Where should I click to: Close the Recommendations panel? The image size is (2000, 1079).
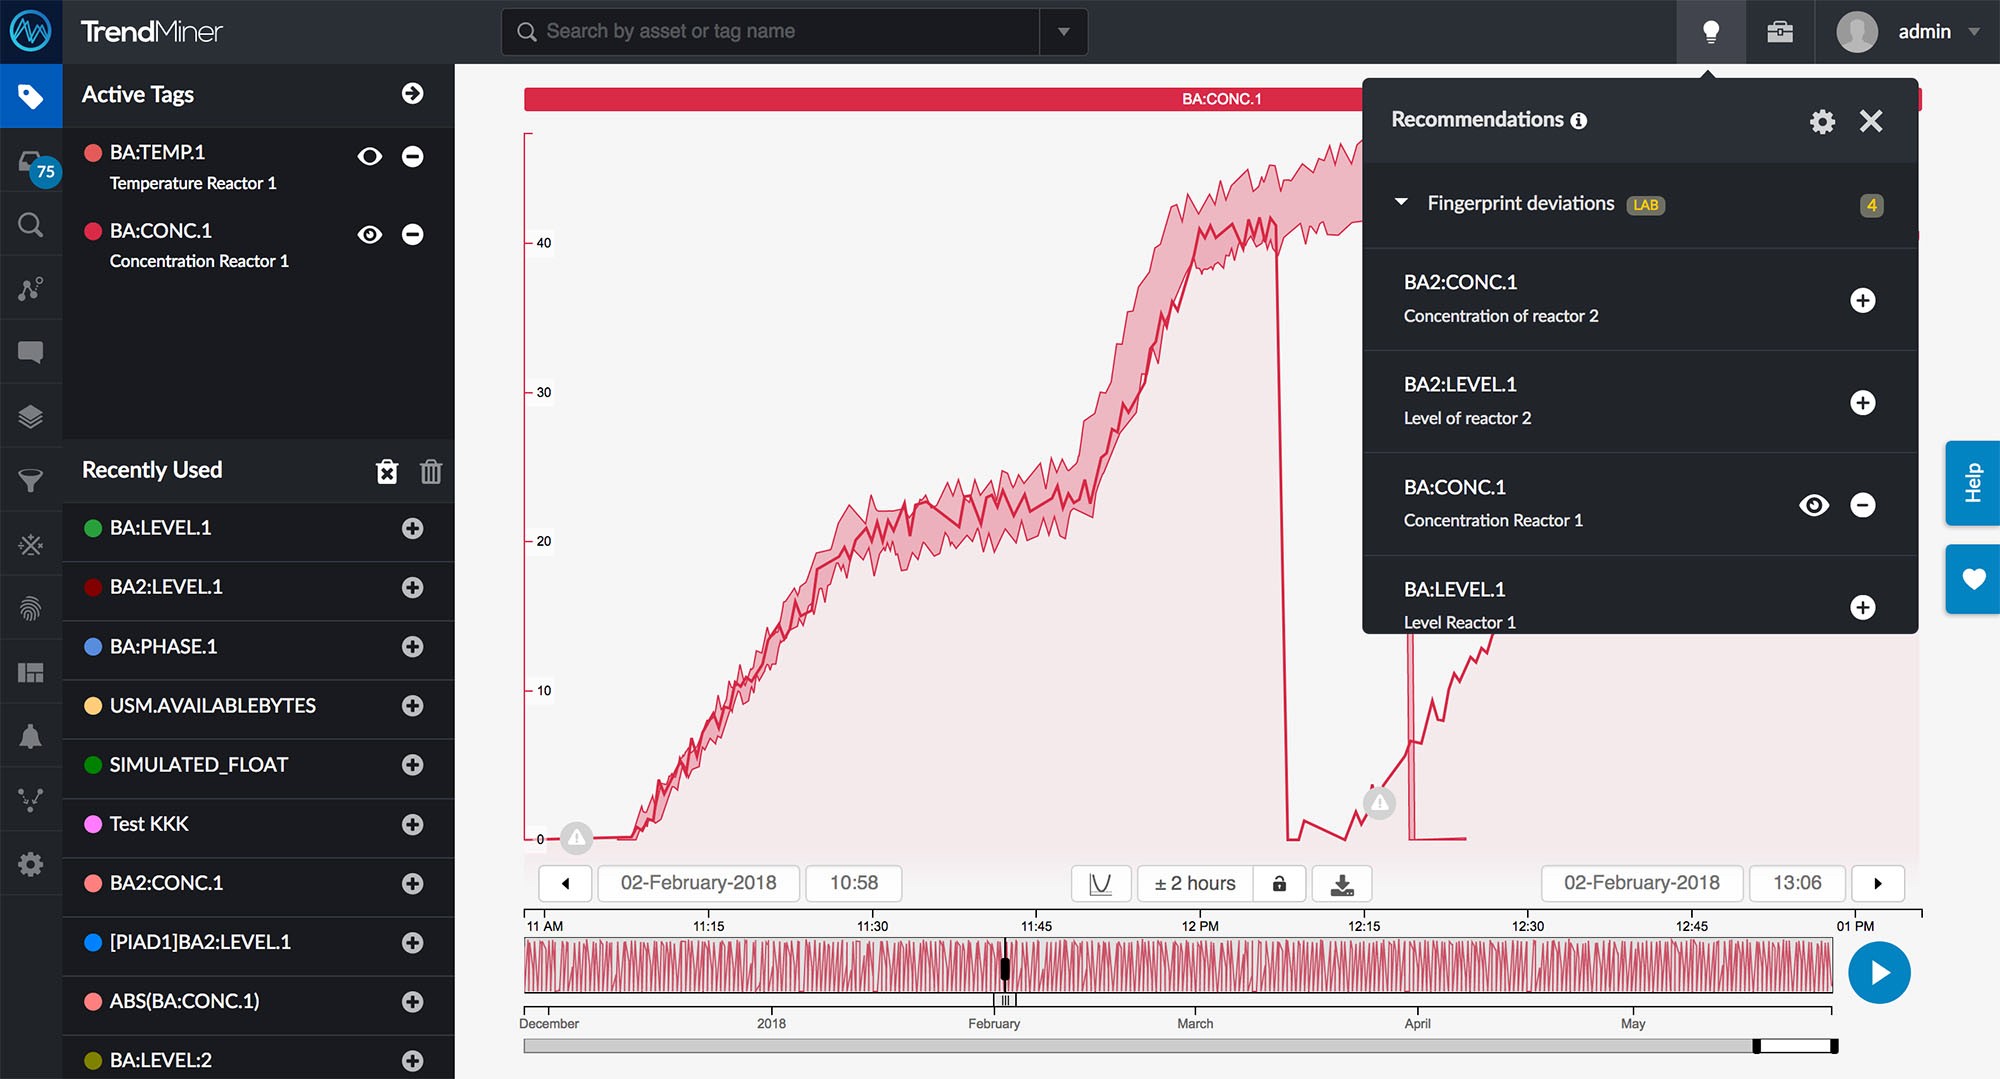point(1871,121)
